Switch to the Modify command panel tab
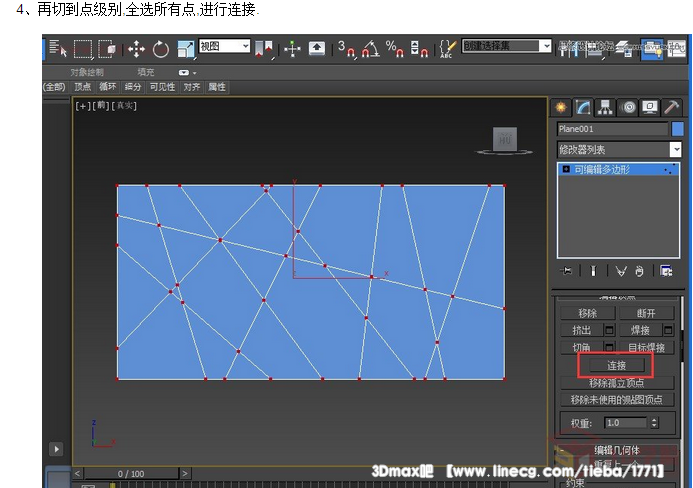 (583, 107)
